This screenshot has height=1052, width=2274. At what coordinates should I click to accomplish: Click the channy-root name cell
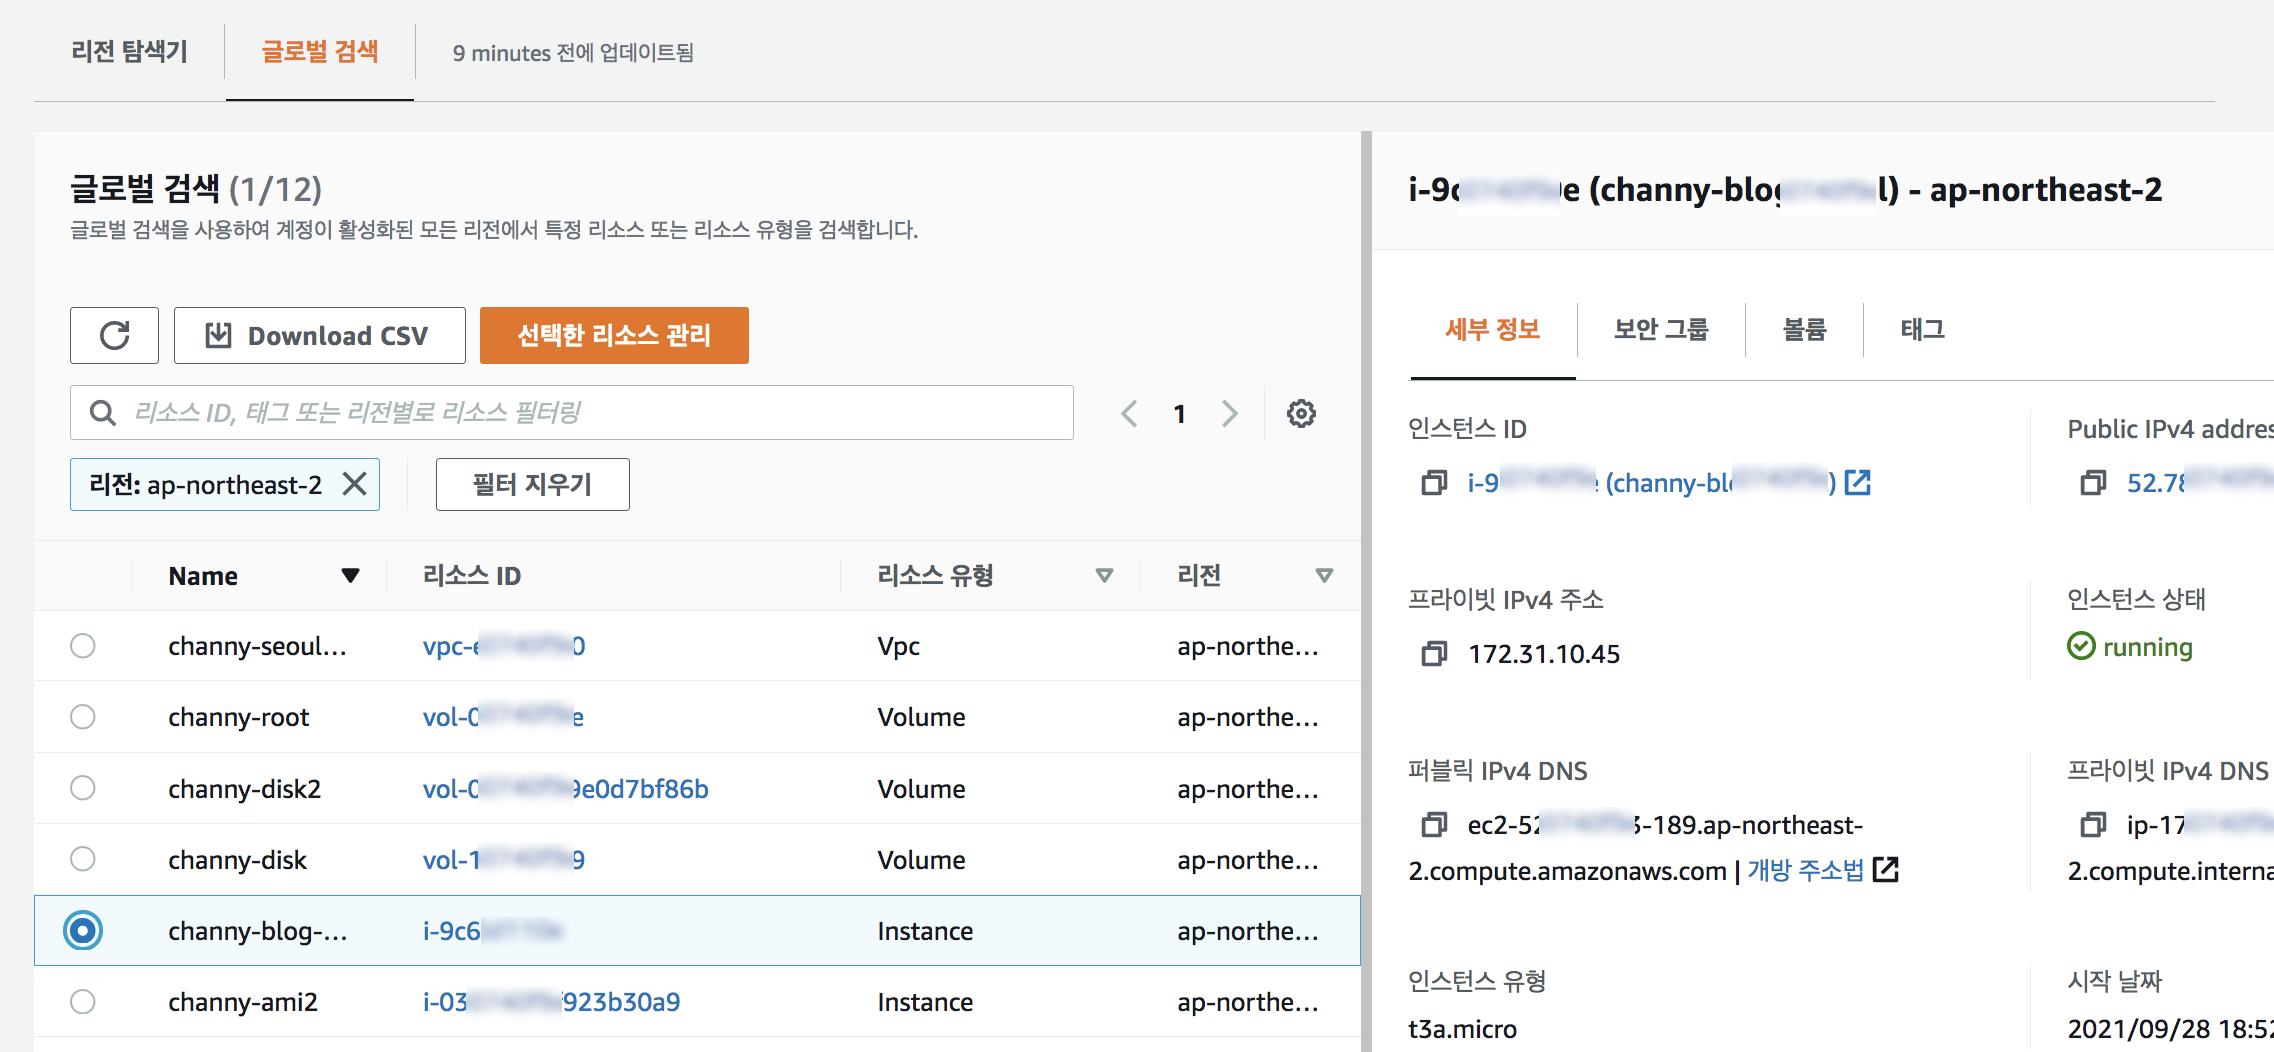pos(239,717)
